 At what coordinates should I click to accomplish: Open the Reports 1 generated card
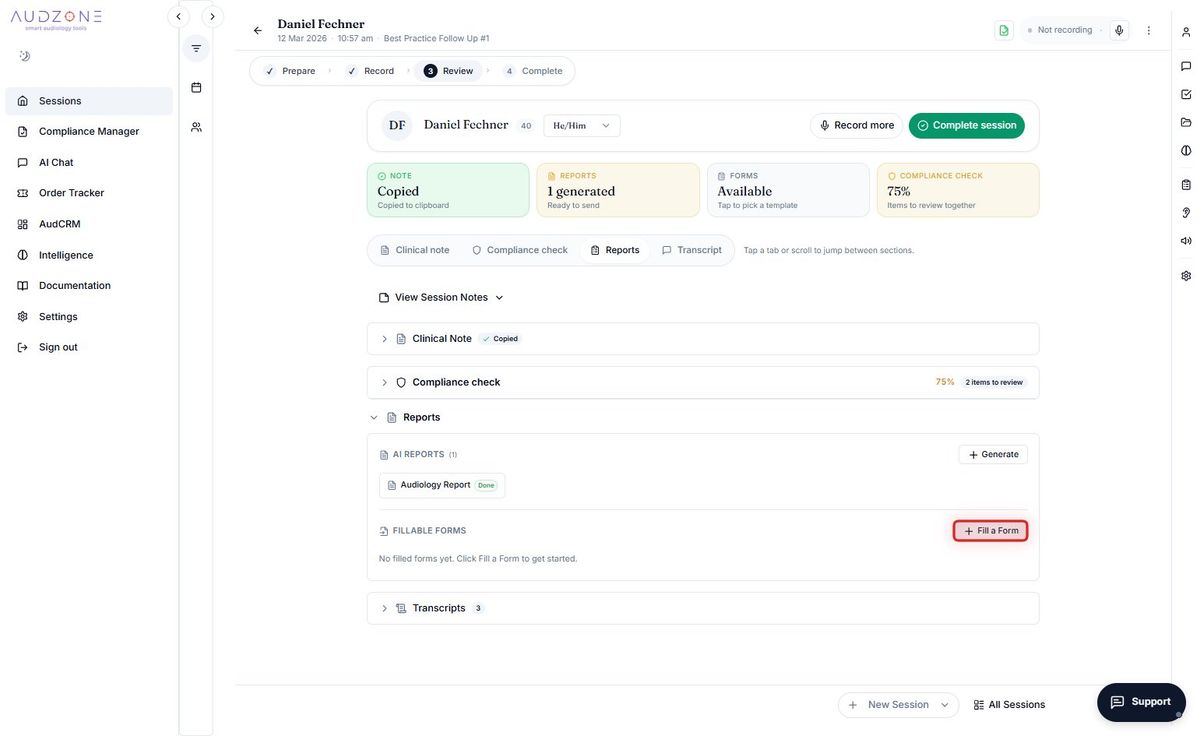[618, 190]
